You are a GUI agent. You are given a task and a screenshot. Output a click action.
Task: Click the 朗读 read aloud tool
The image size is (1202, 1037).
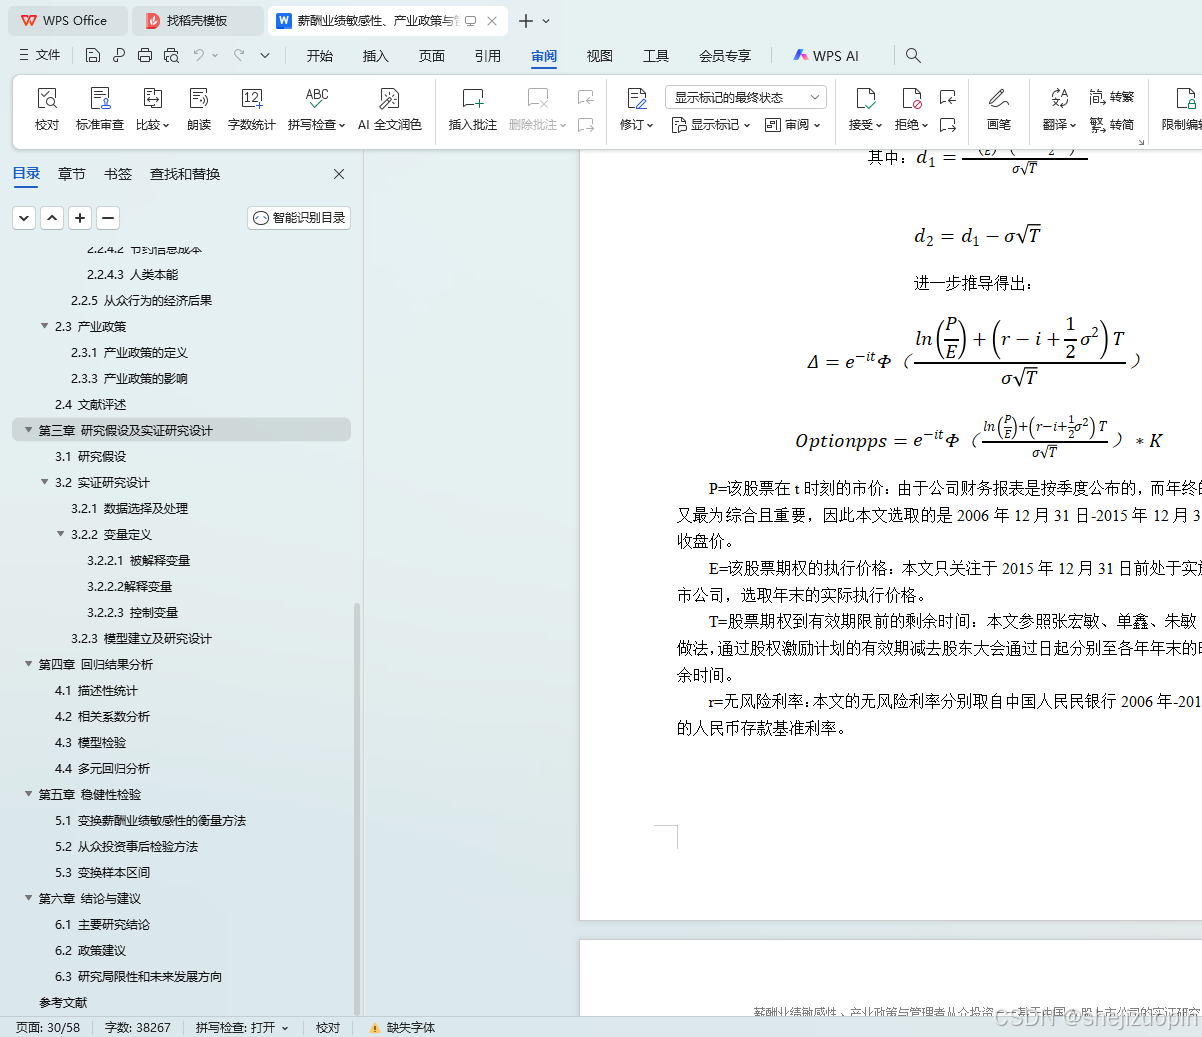tap(199, 108)
